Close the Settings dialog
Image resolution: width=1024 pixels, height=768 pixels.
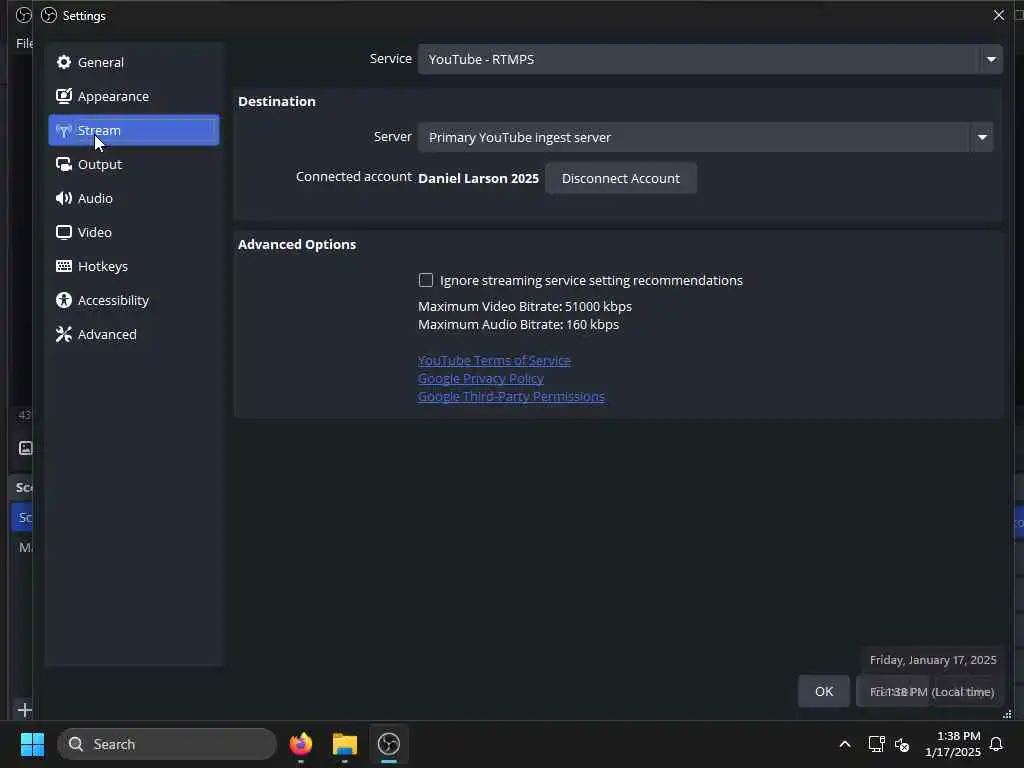999,15
